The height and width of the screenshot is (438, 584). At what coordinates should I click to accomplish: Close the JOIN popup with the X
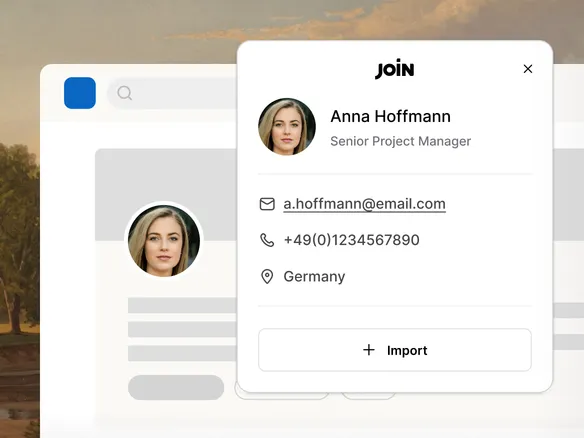(527, 69)
